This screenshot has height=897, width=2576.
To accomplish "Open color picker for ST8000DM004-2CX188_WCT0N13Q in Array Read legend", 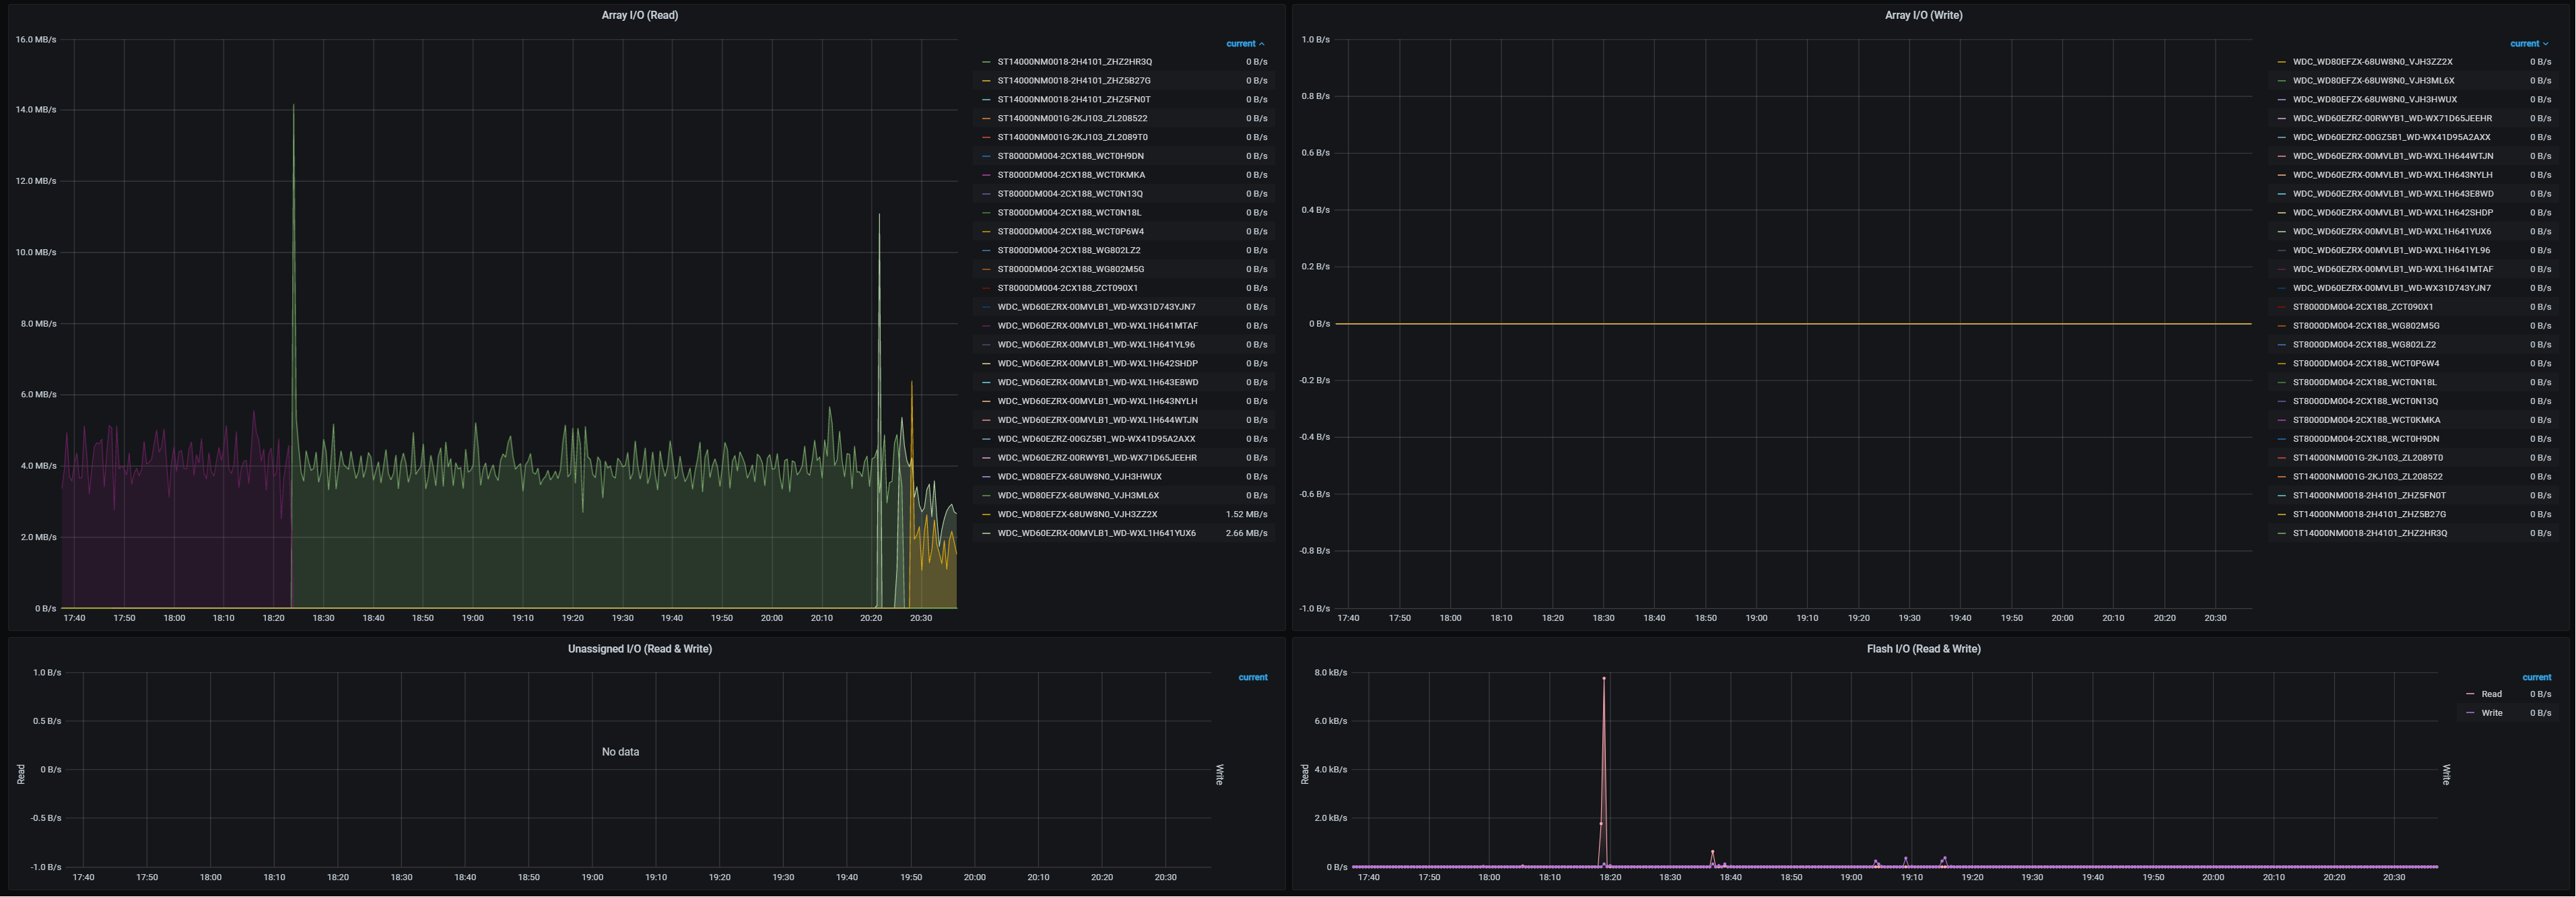I will [987, 194].
